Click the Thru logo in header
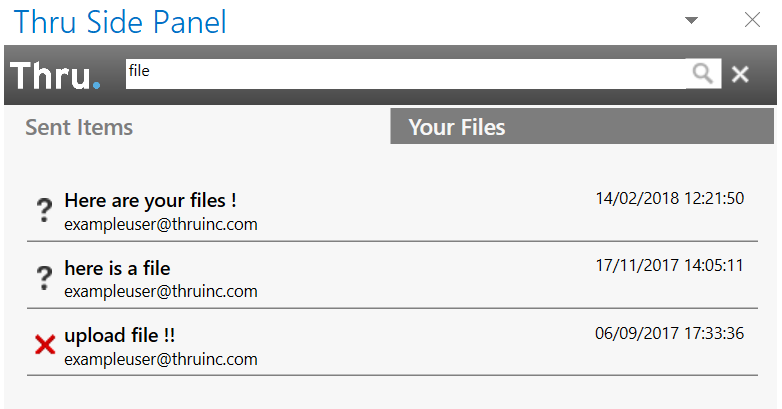 pos(55,76)
